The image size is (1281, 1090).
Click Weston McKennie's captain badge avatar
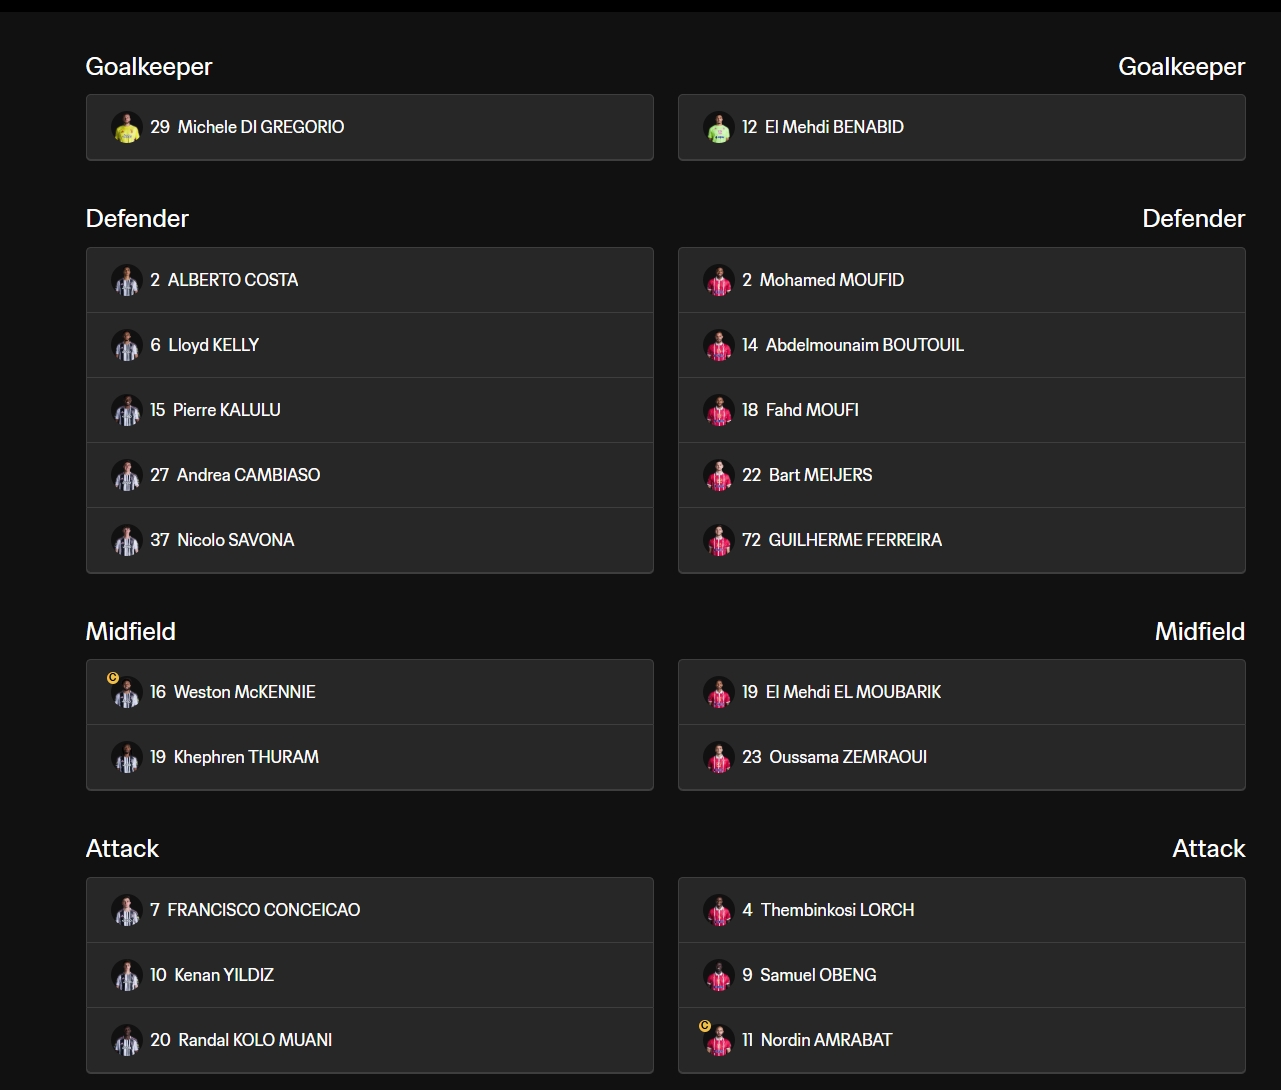click(125, 690)
